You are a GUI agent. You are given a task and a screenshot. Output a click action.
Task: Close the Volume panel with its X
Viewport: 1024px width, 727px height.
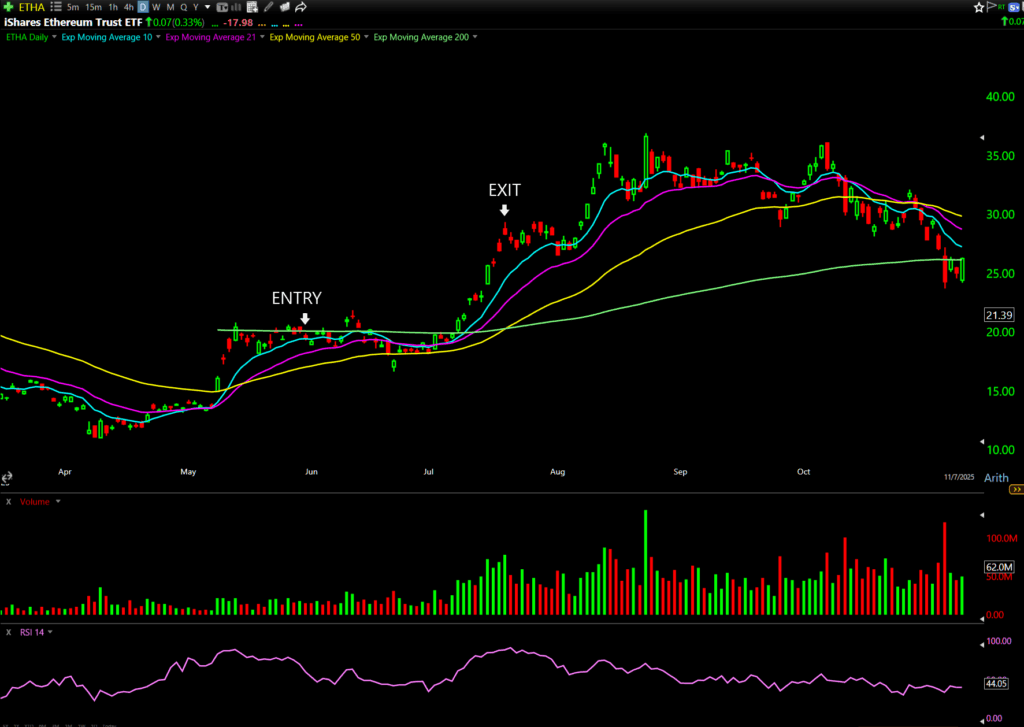8,502
